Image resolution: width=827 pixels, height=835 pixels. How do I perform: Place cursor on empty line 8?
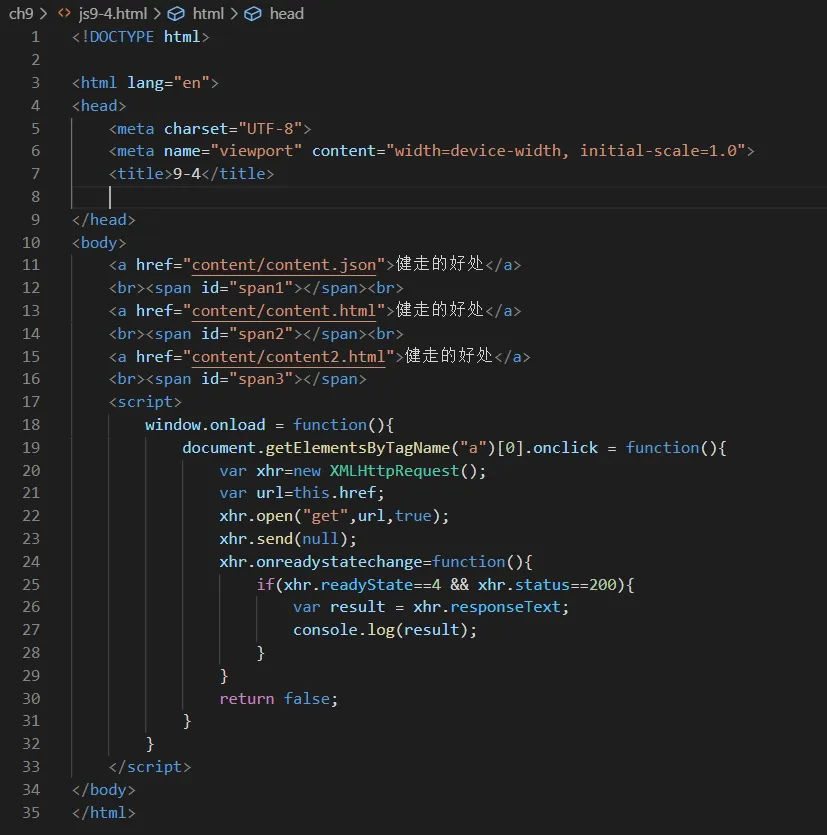click(x=300, y=197)
